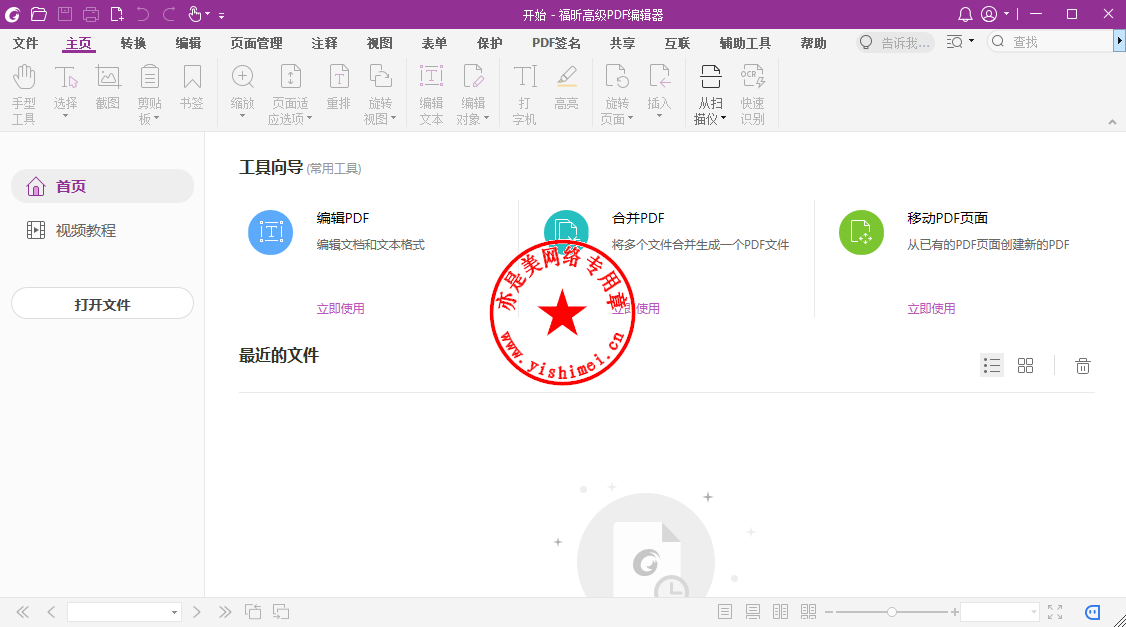Open the File (文件) menu

[x=25, y=43]
